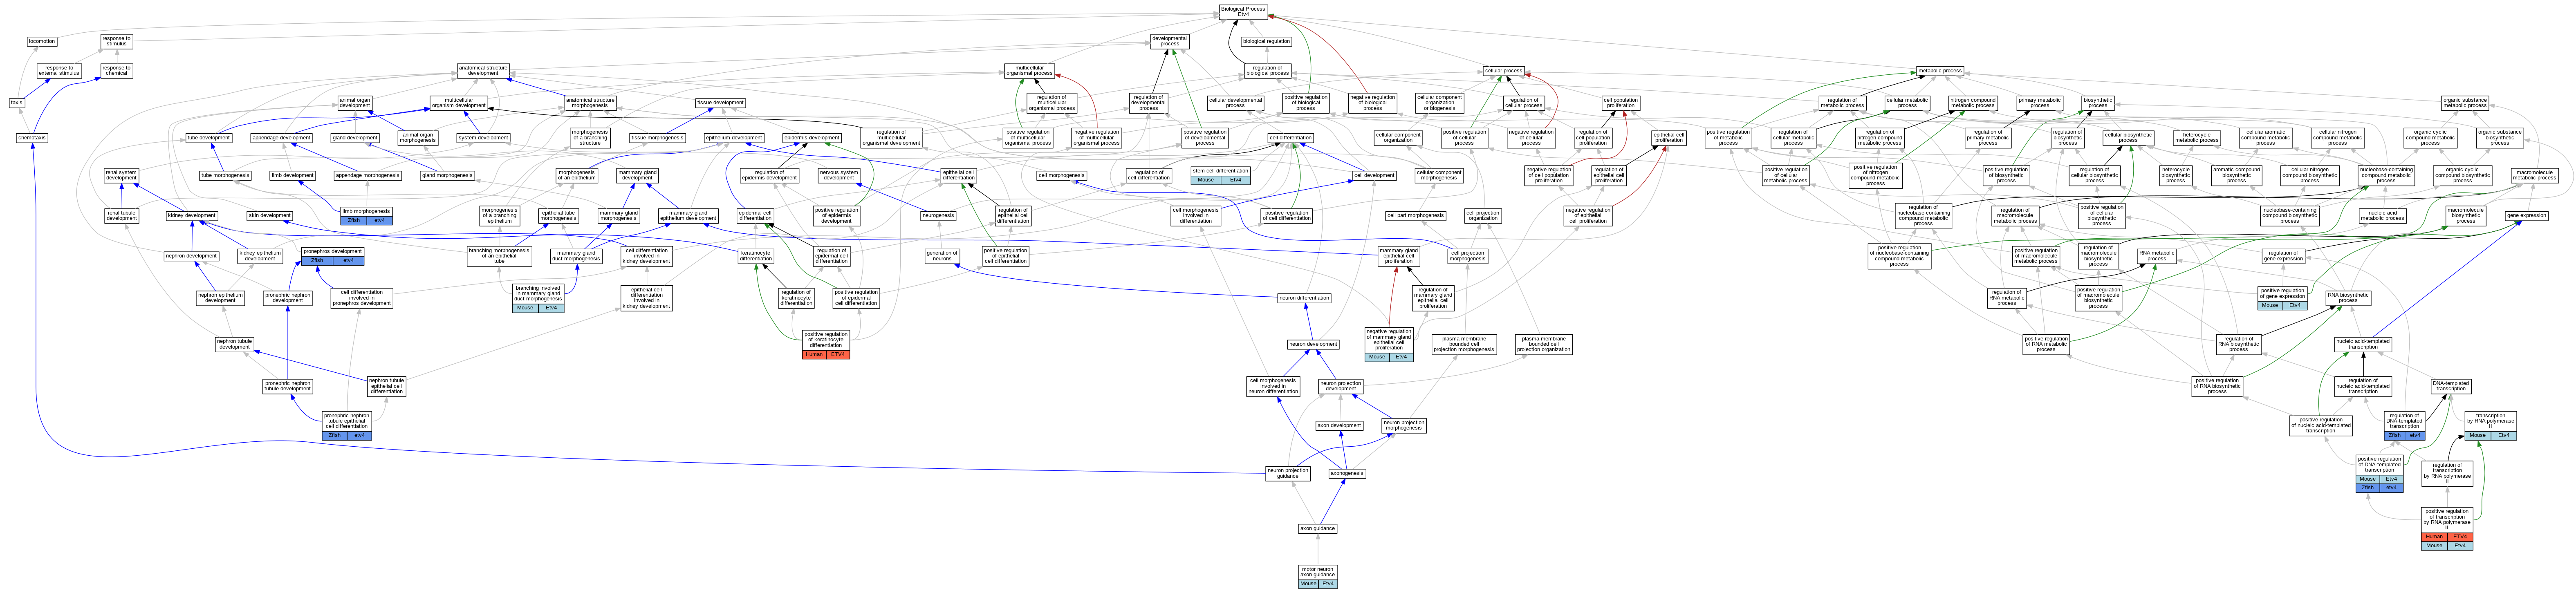Click the 'nervous system development' node

pyautogui.click(x=839, y=175)
